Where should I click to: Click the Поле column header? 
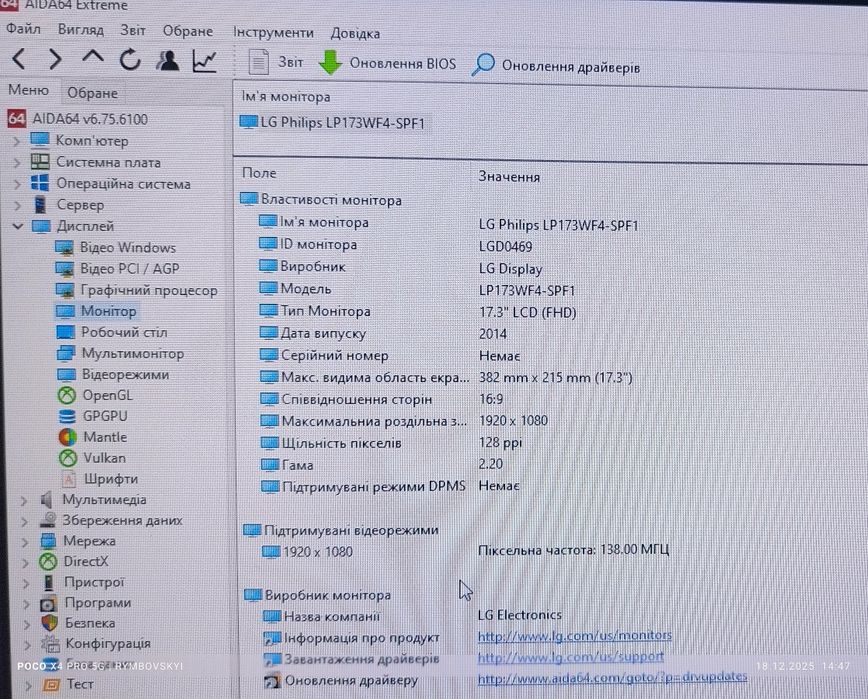coord(259,173)
